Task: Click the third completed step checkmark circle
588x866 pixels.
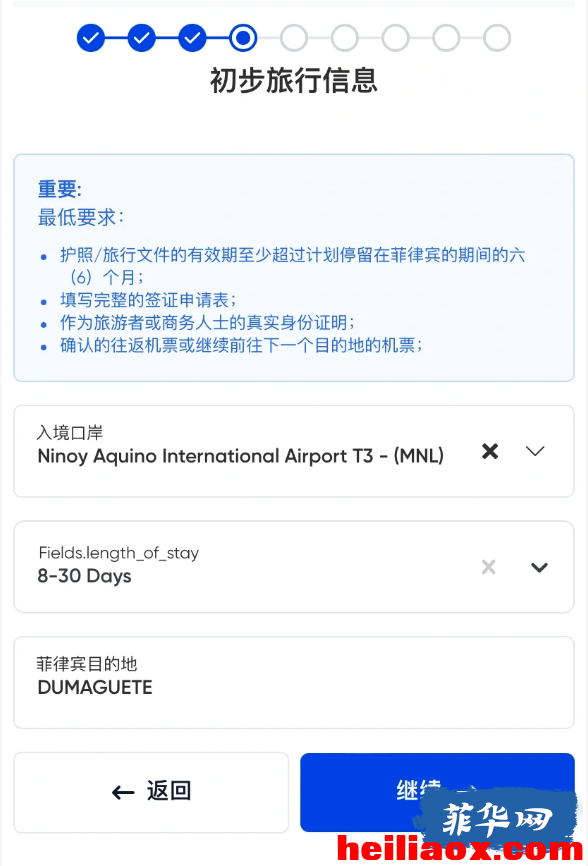Action: click(x=192, y=38)
